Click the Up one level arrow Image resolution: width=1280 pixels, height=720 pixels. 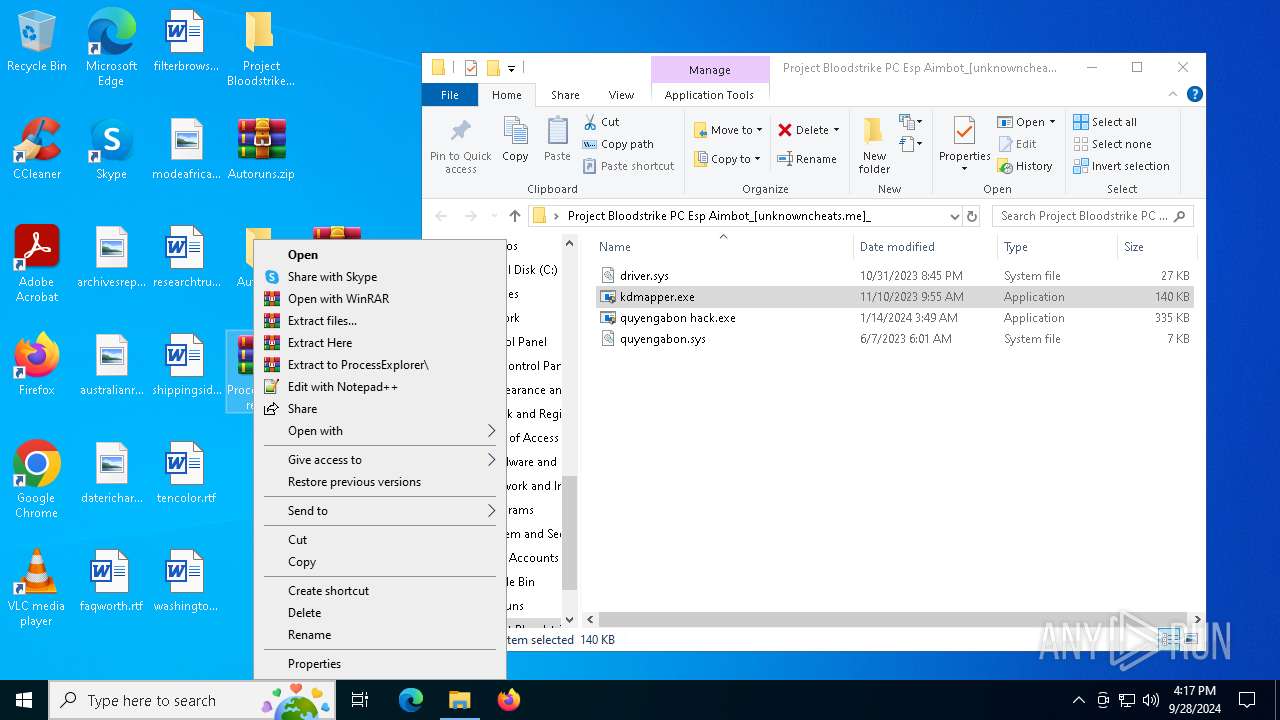(514, 216)
